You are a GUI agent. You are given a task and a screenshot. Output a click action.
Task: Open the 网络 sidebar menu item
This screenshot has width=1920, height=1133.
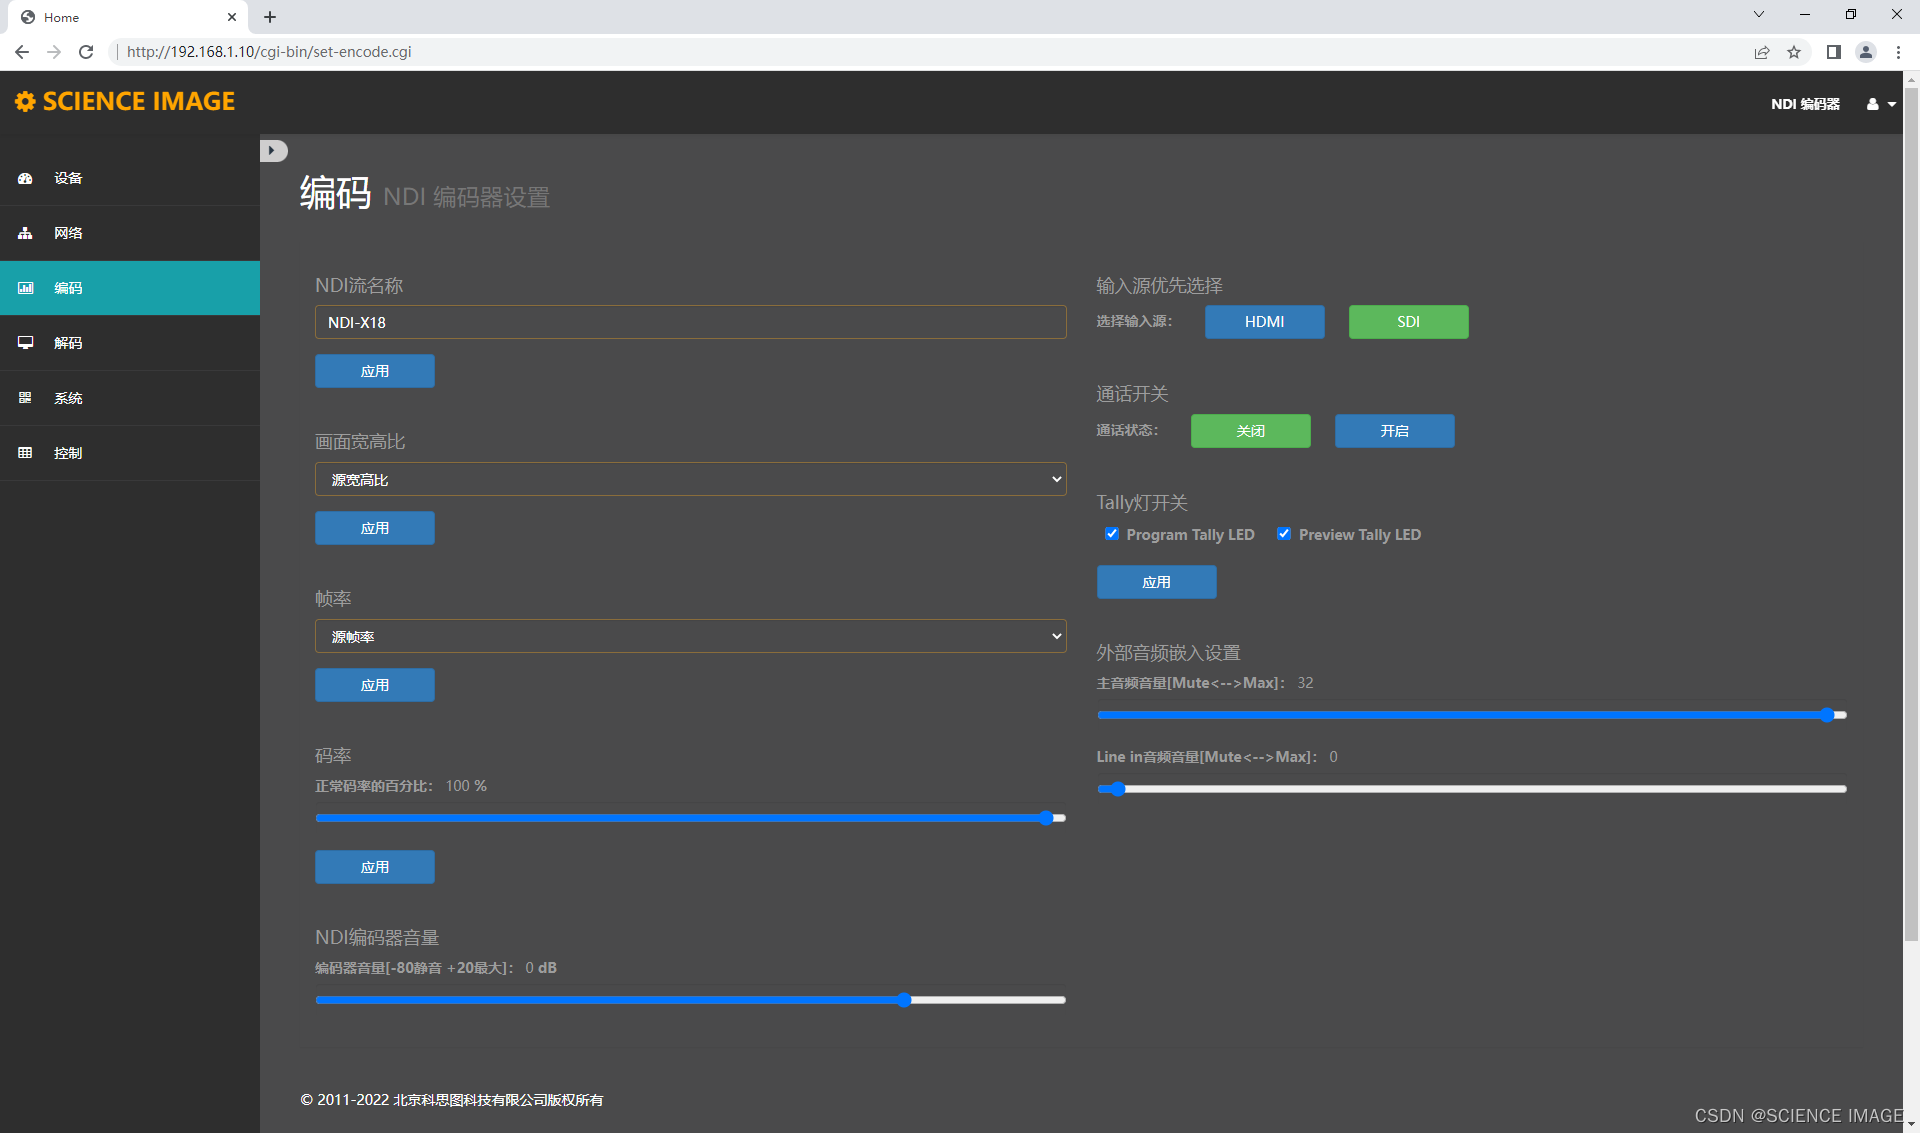point(68,233)
